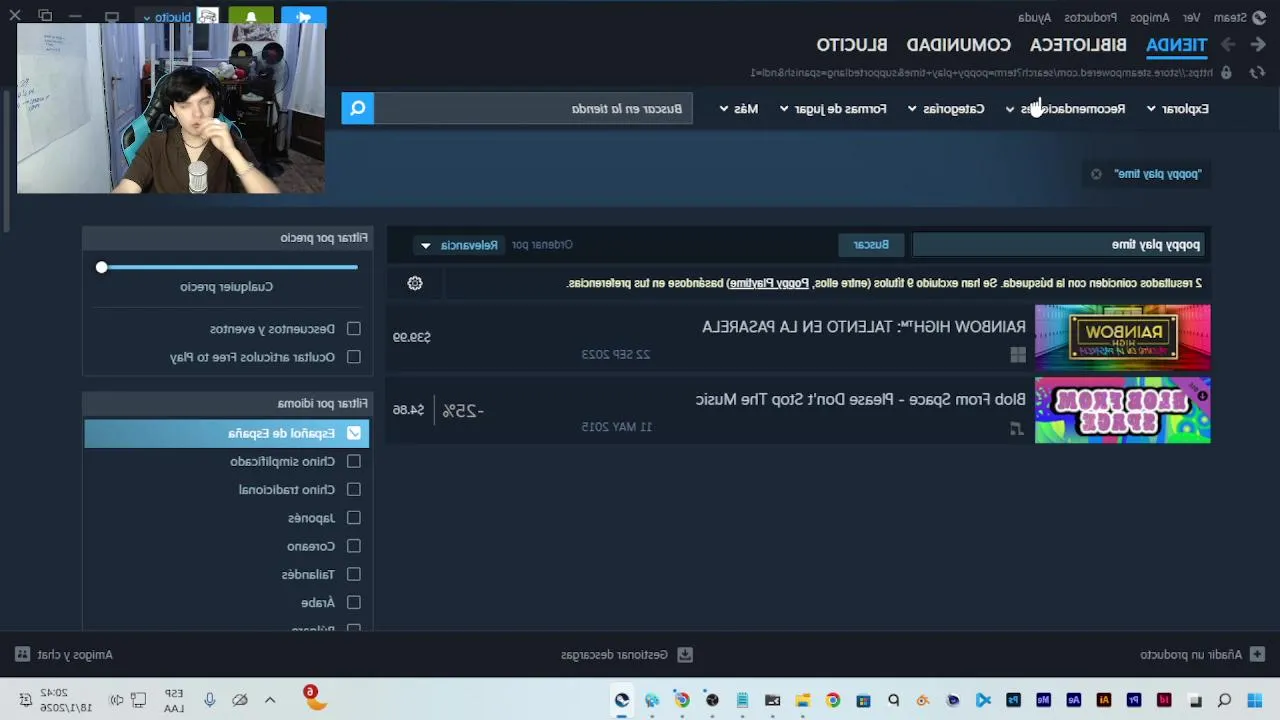Click the Añadir un producto plus icon
Image resolution: width=1280 pixels, height=720 pixels.
pyautogui.click(x=1258, y=654)
